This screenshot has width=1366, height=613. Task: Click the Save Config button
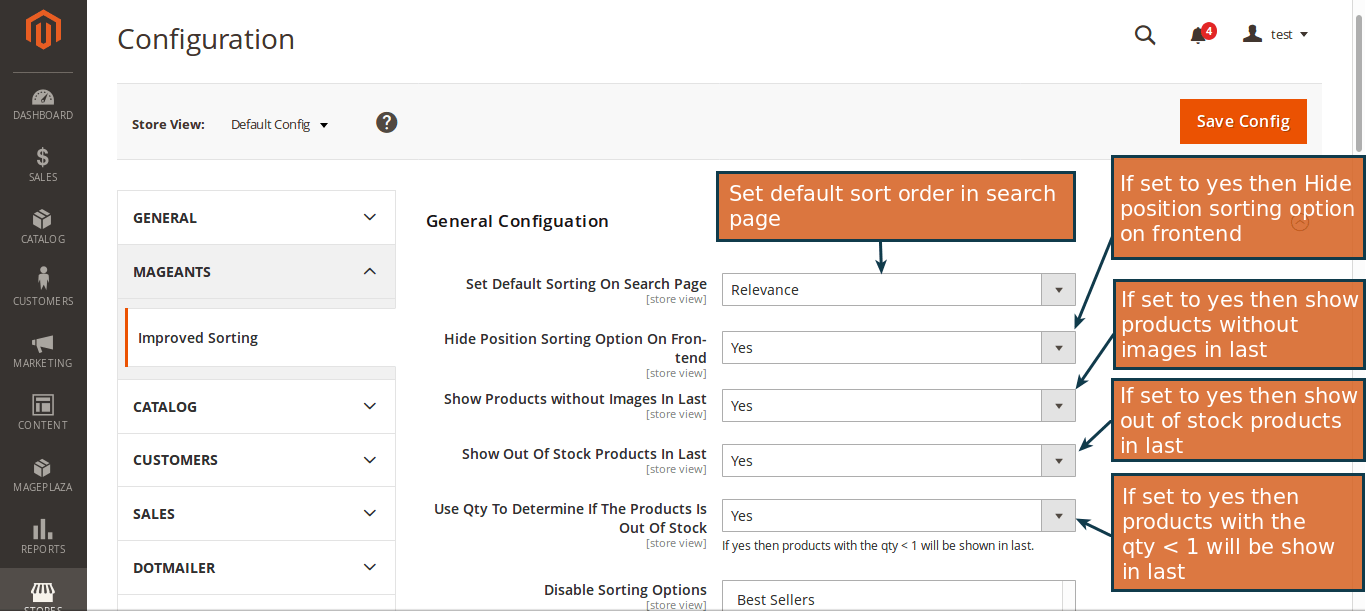[x=1243, y=120]
